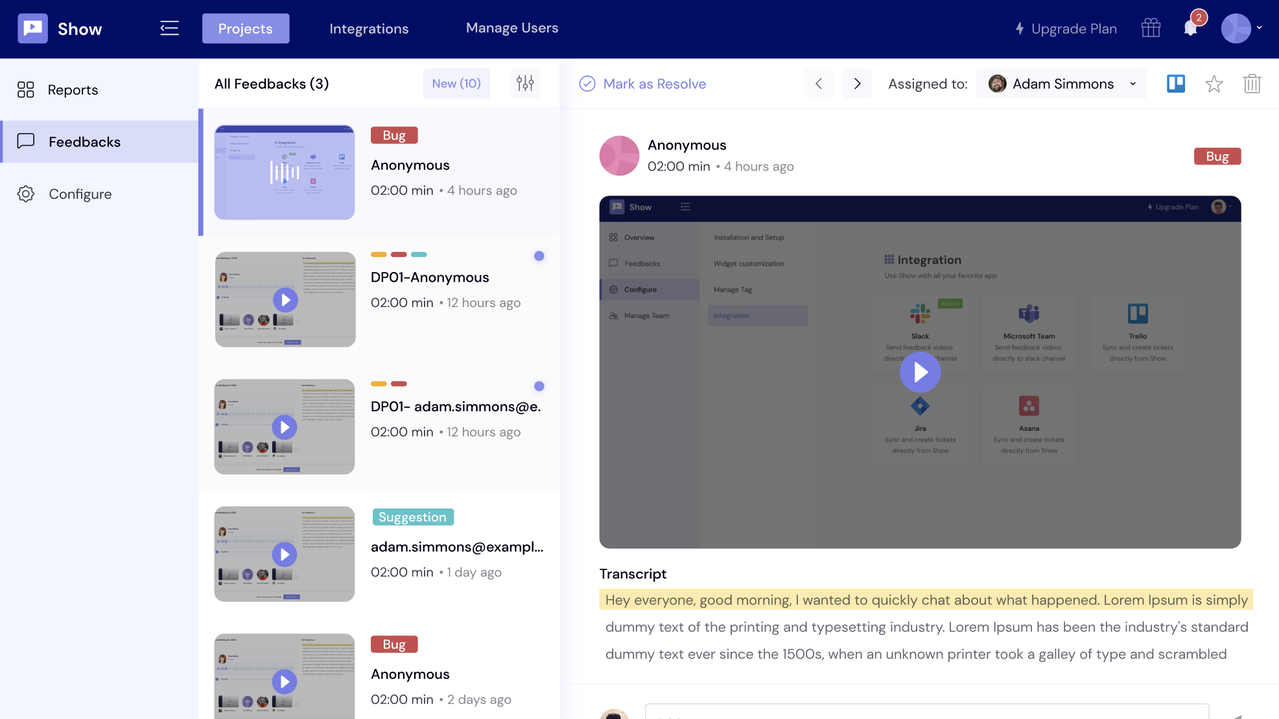Star this feedback as favorite

pyautogui.click(x=1214, y=84)
